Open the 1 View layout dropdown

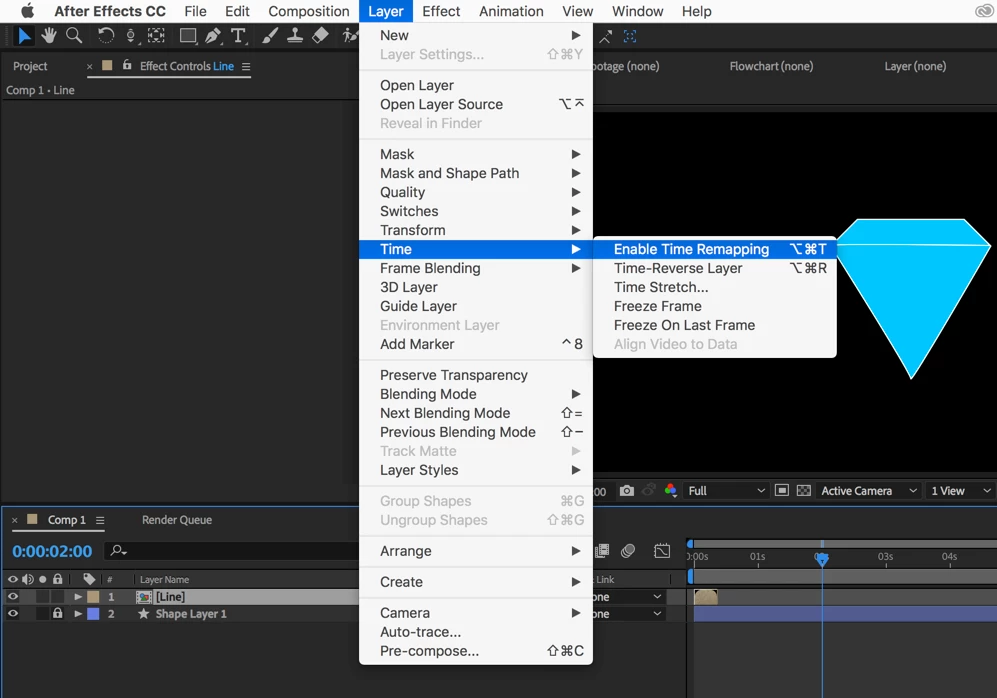tap(961, 491)
